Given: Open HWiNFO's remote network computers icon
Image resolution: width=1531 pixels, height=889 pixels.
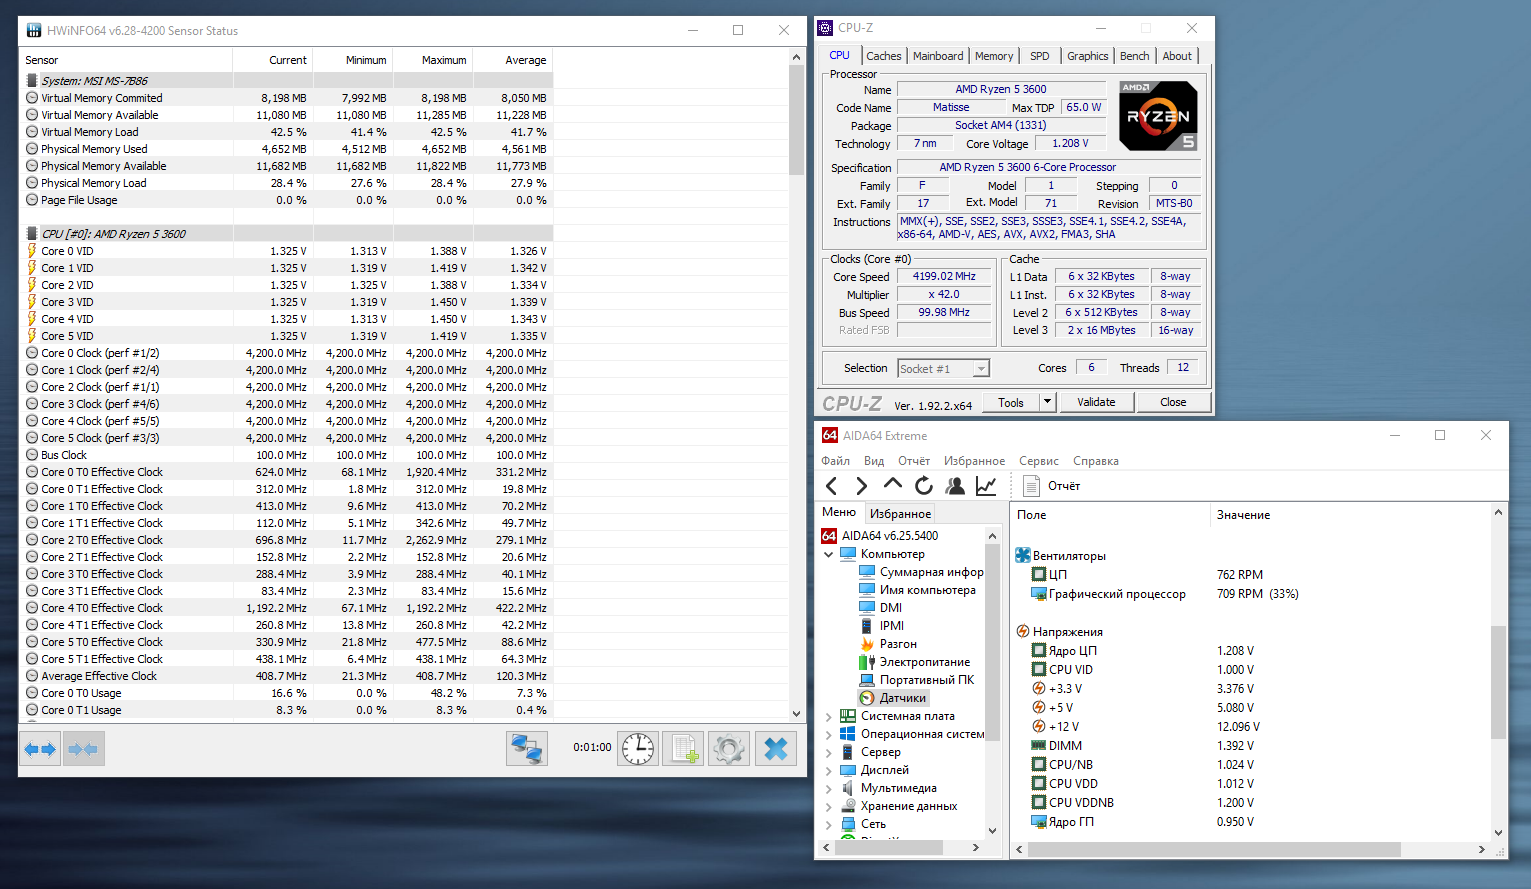Looking at the screenshot, I should [527, 749].
